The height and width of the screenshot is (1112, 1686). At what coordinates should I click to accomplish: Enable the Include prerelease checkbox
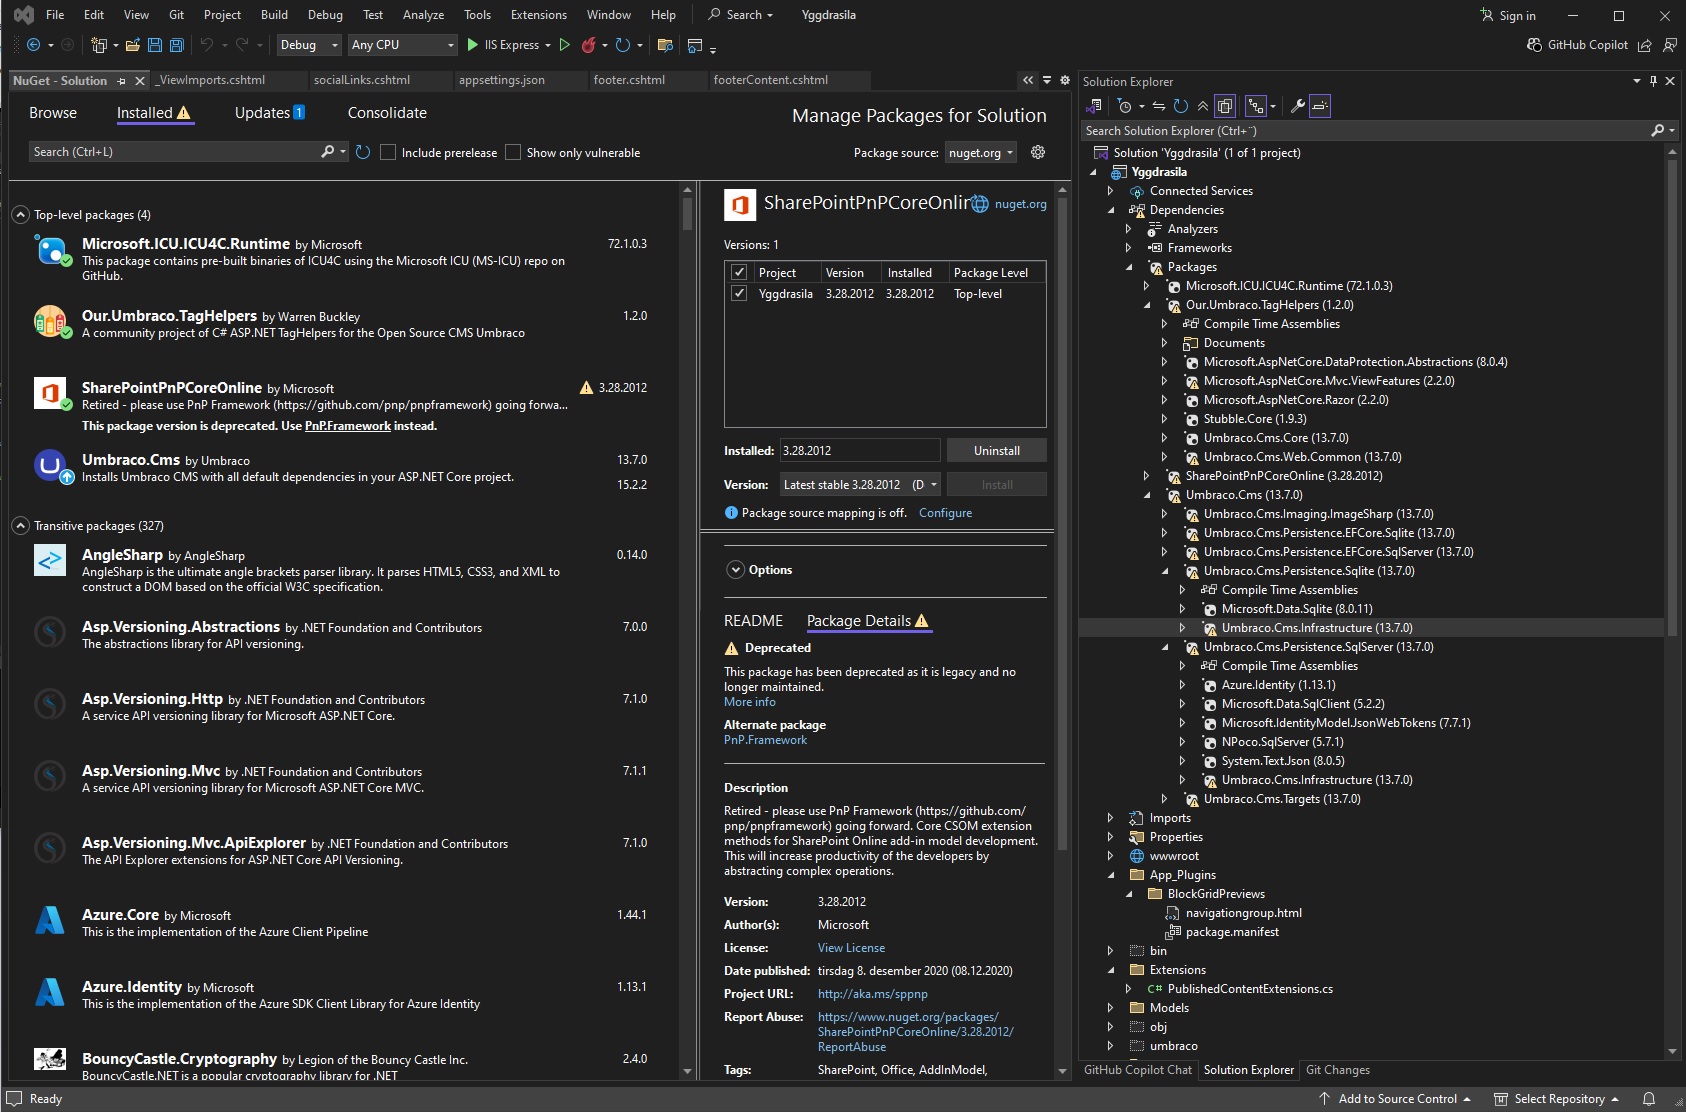tap(388, 152)
